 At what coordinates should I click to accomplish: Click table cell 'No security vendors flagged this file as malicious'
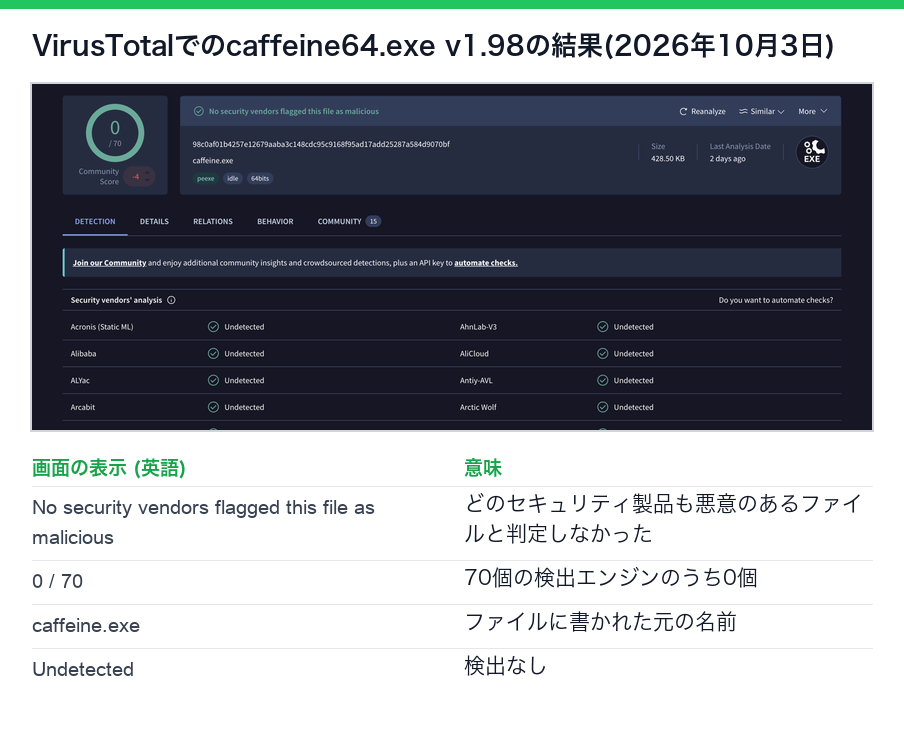click(203, 522)
